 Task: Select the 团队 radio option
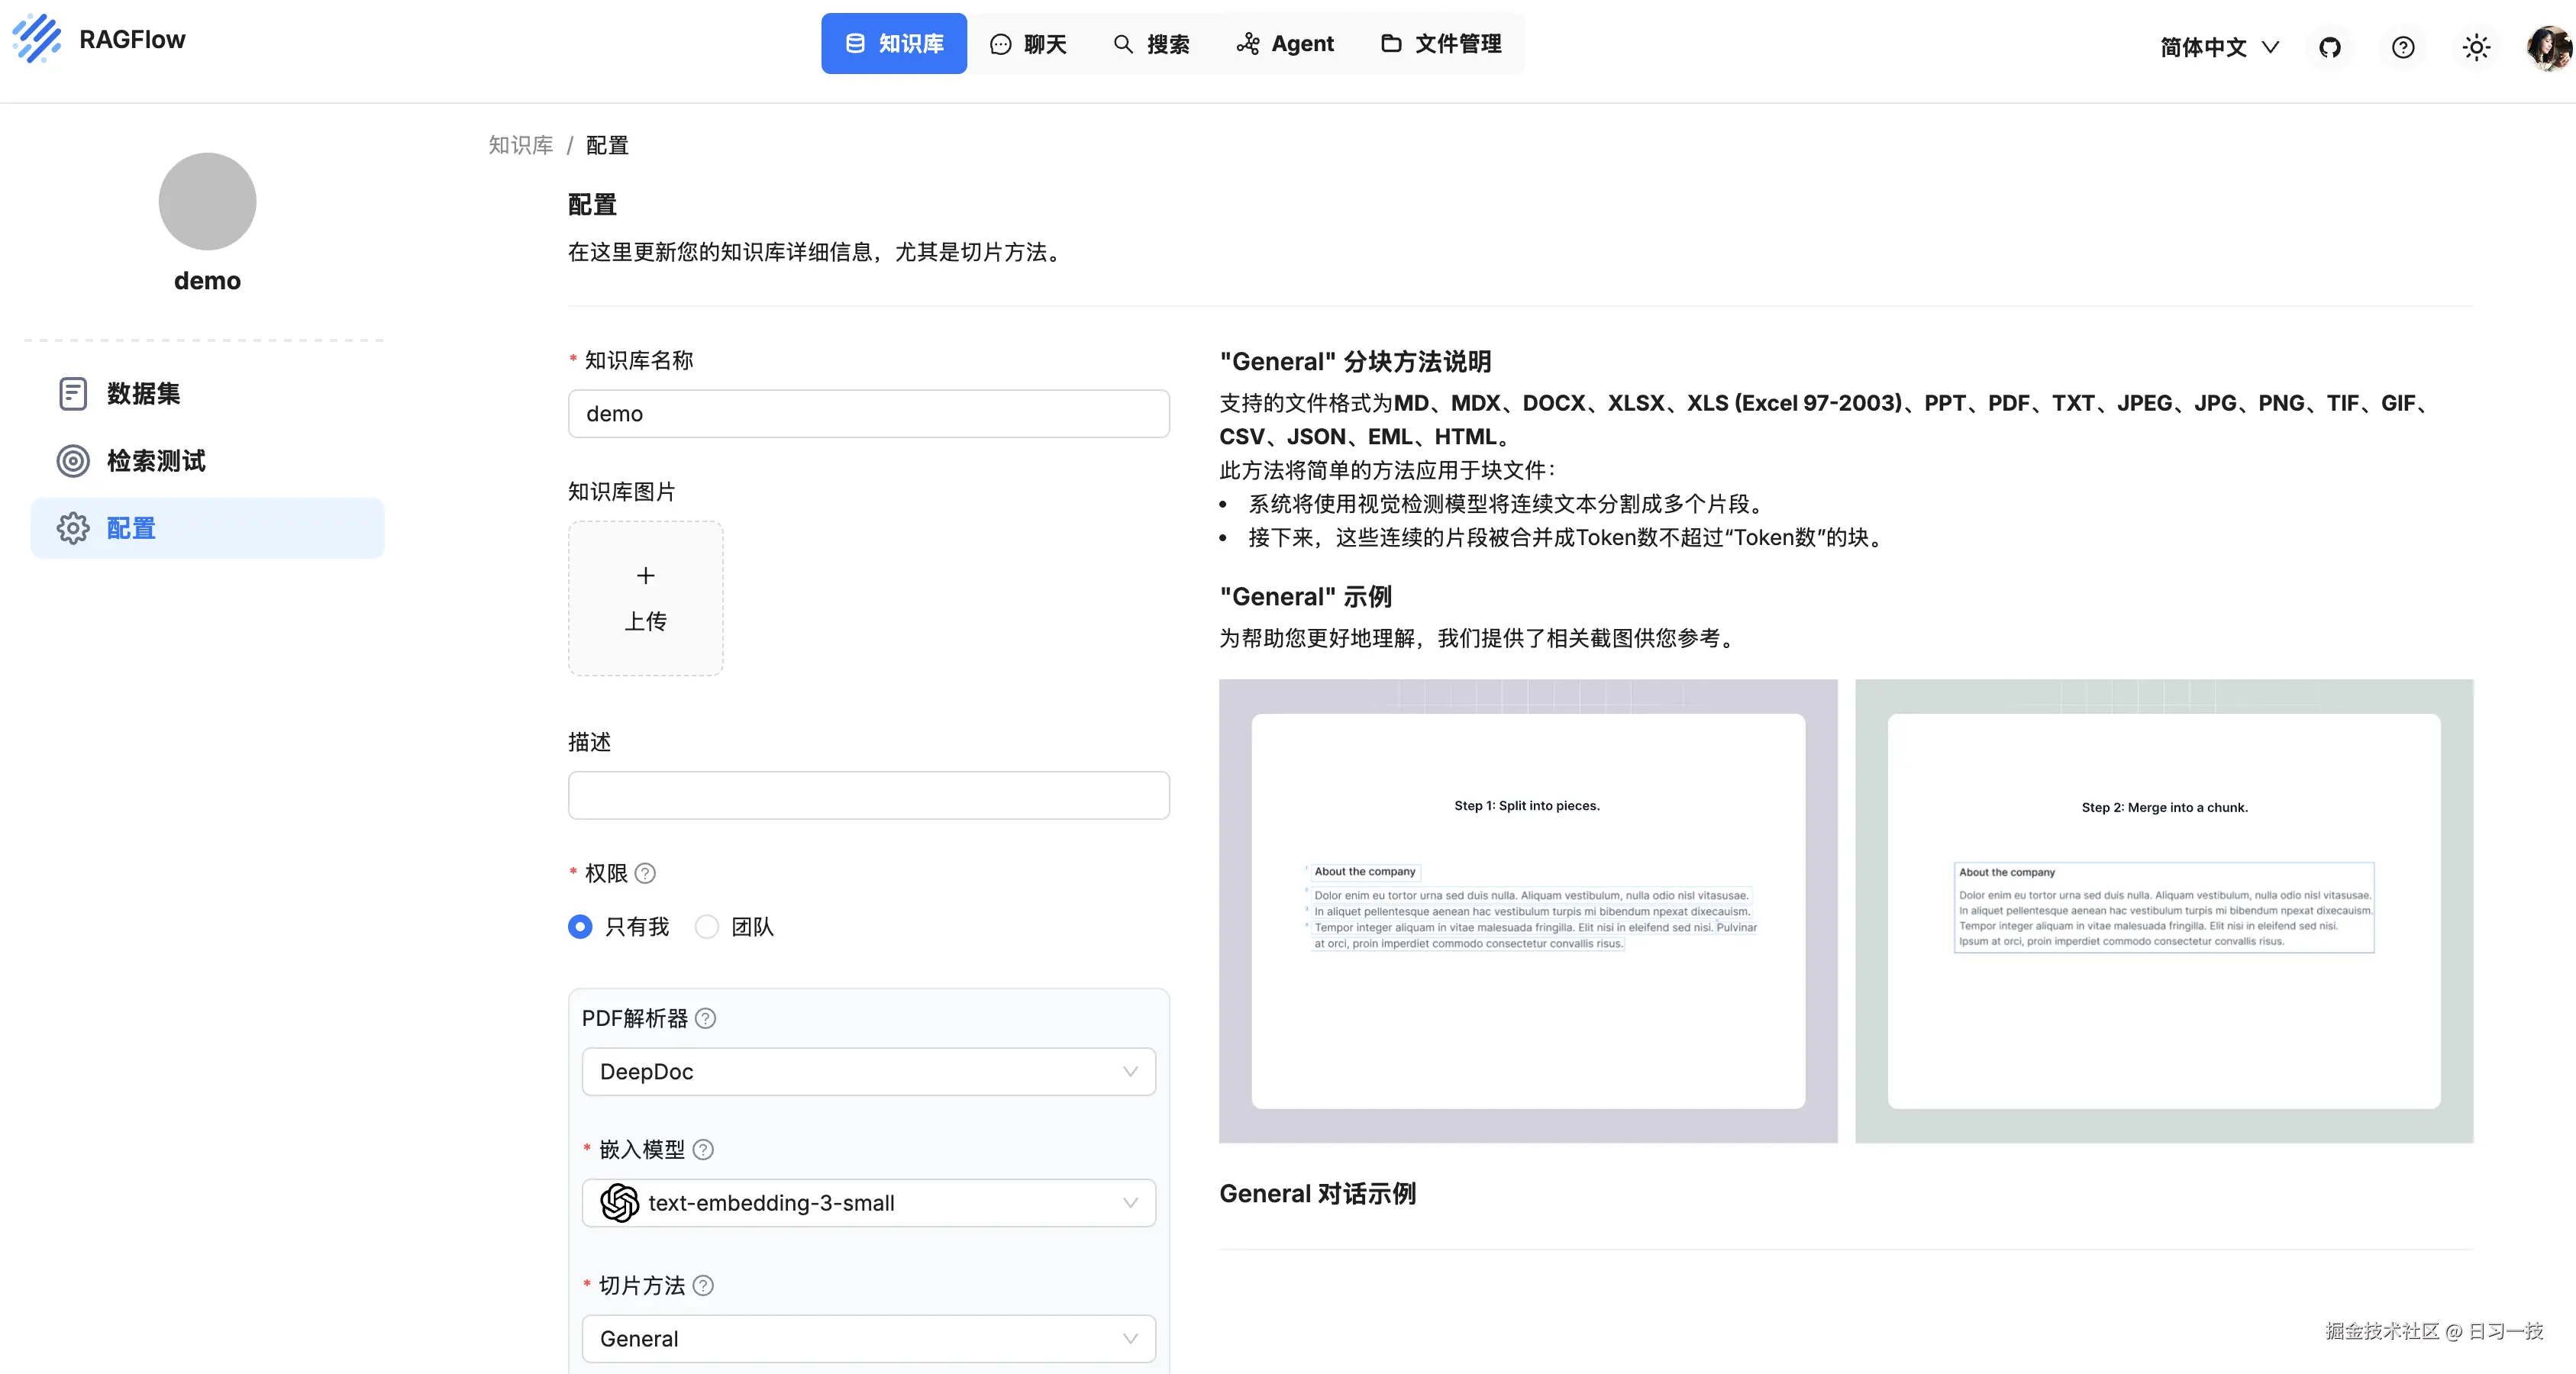tap(707, 927)
